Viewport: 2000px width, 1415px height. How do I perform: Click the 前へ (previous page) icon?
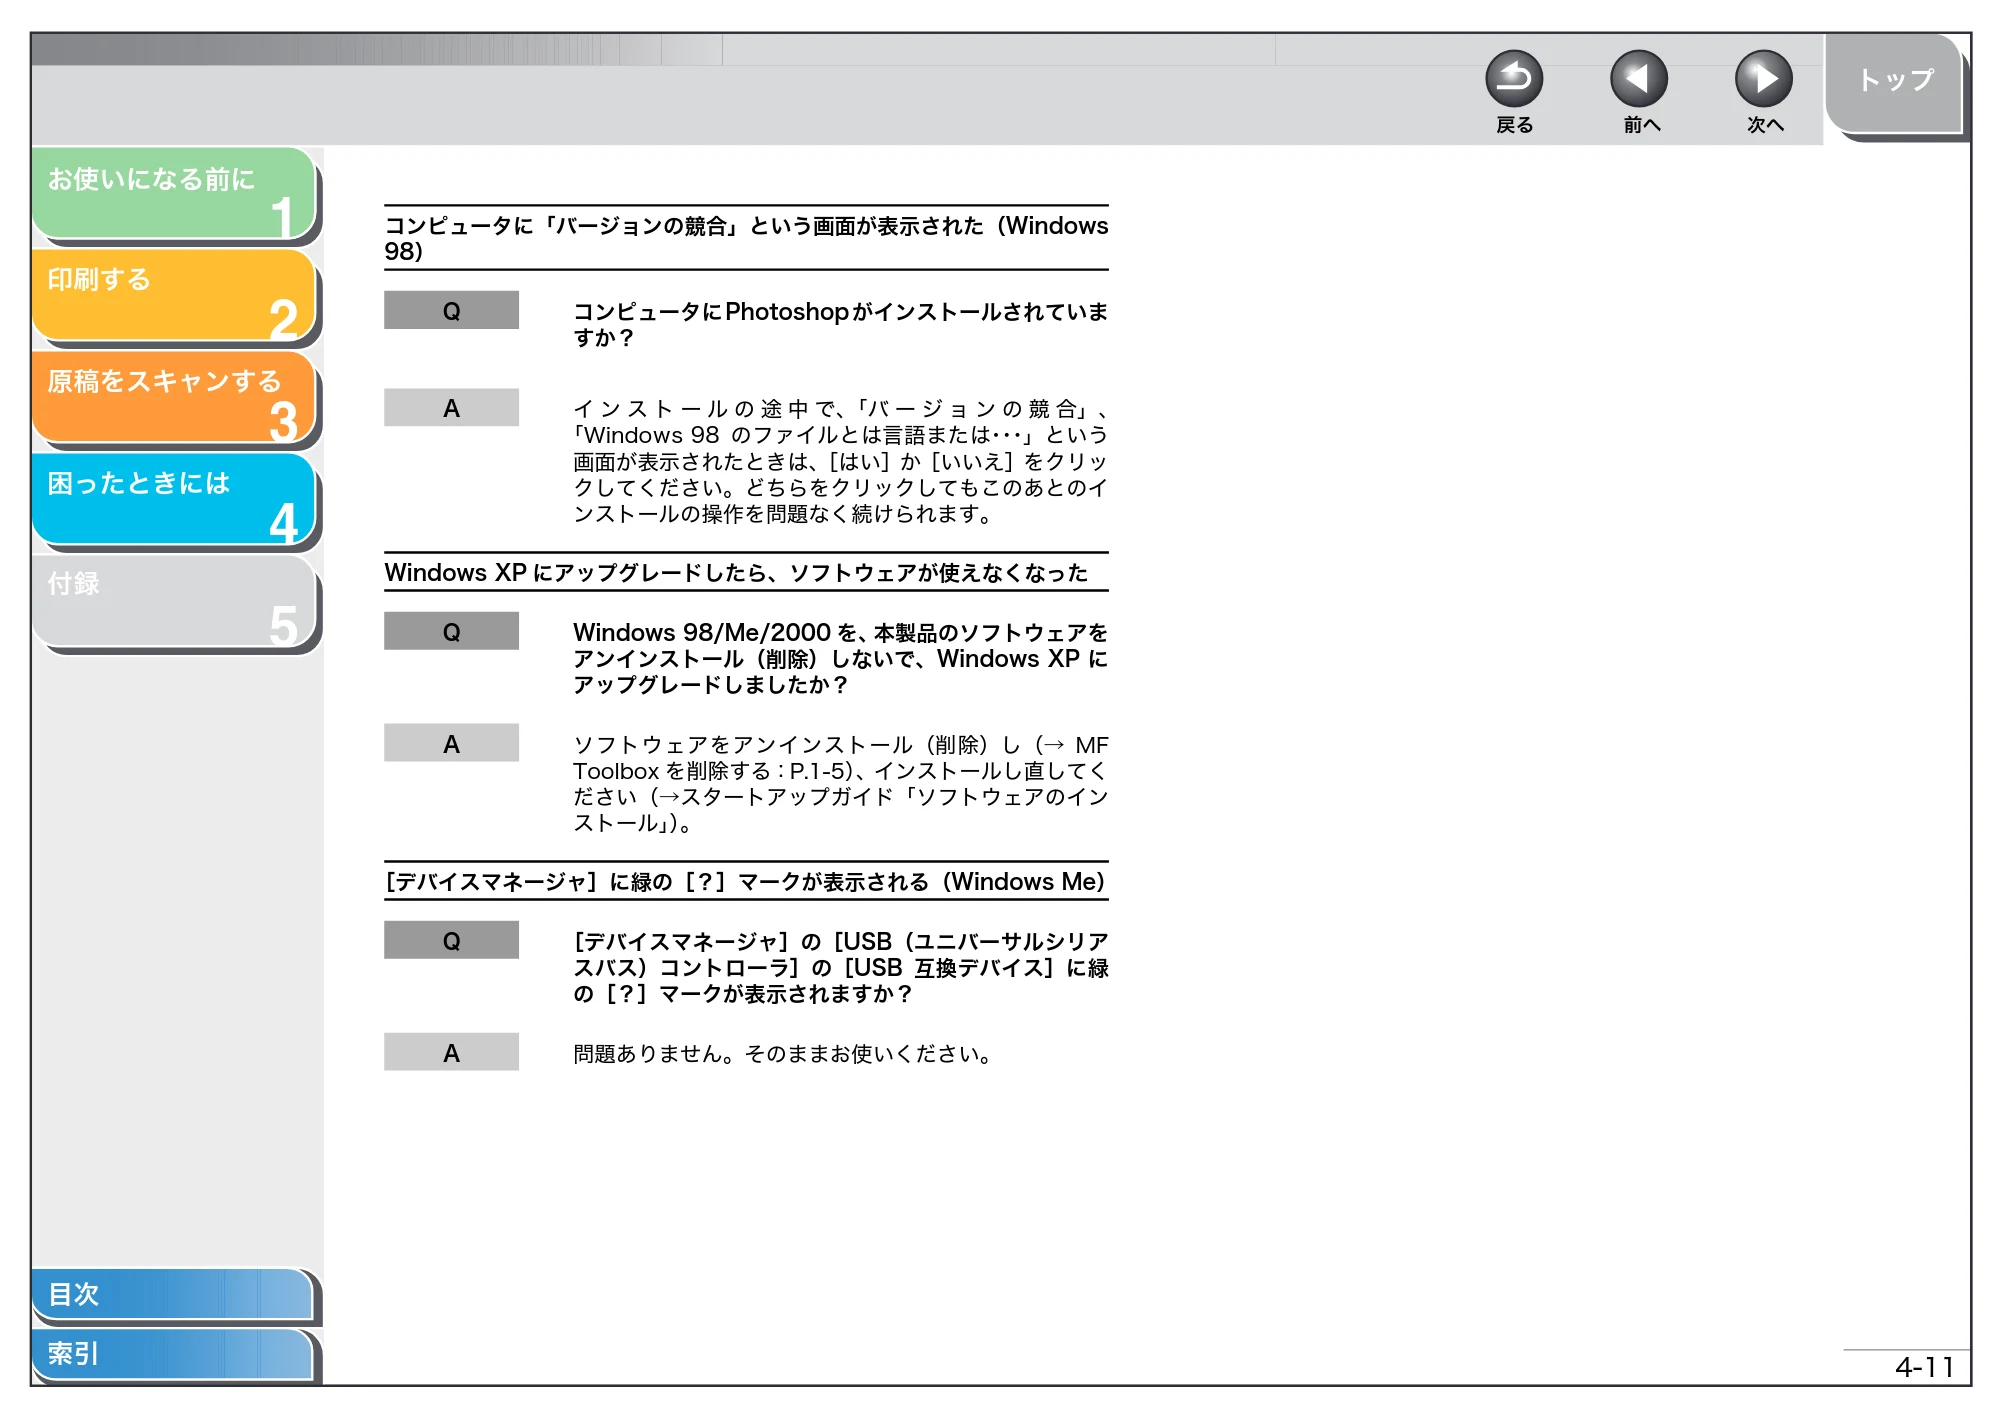[x=1639, y=79]
